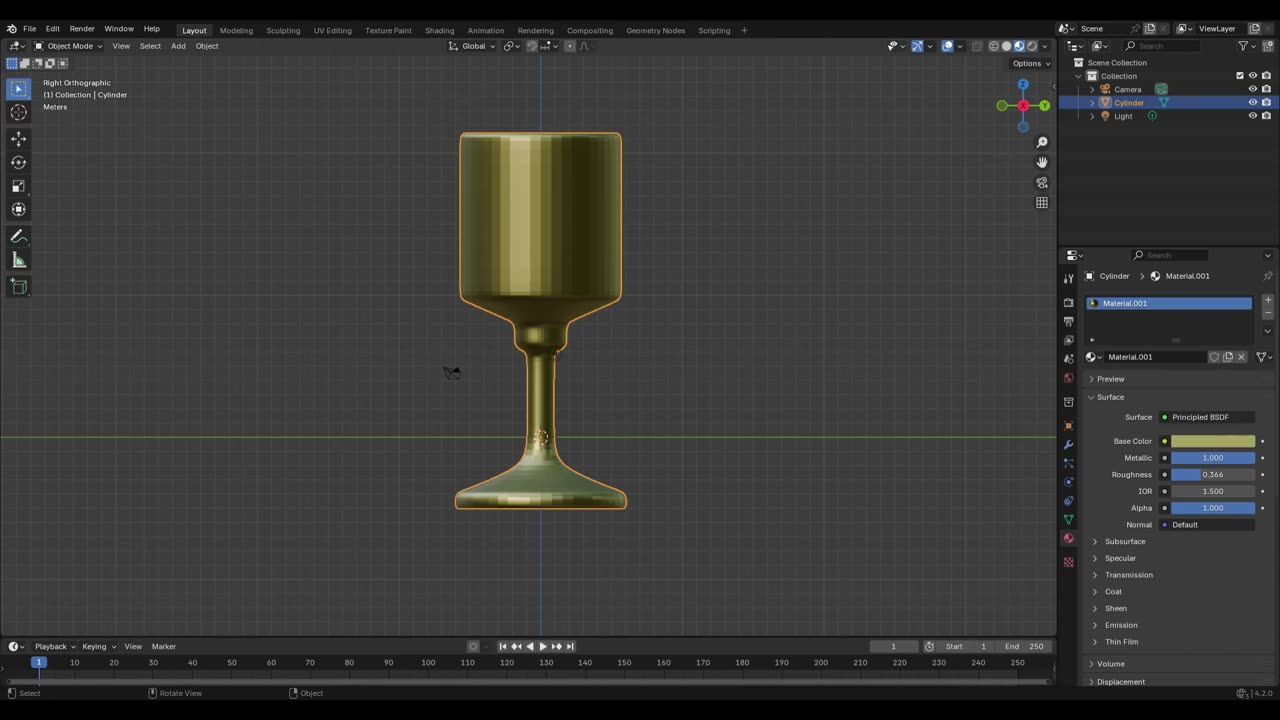Switch to solid viewport shading

1006,46
